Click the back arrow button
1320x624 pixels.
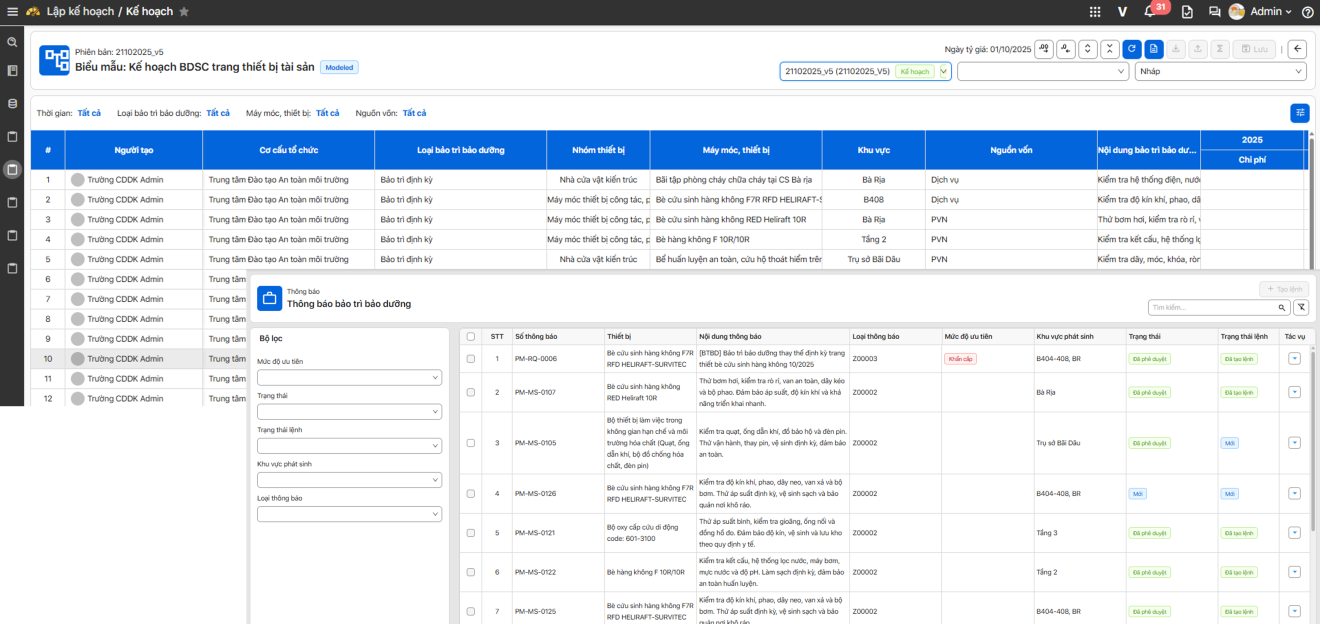[1297, 49]
